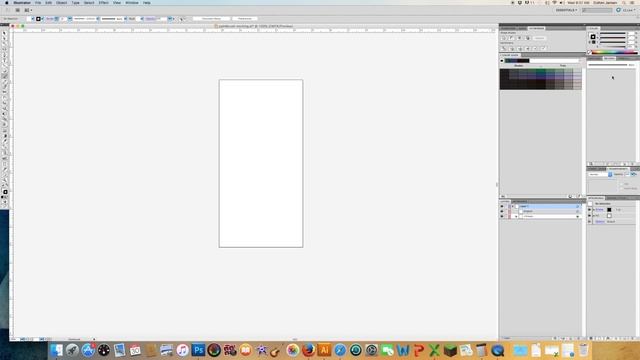Image resolution: width=640 pixels, height=360 pixels.
Task: Click the Trim pathfinder icon
Action: 511,48
